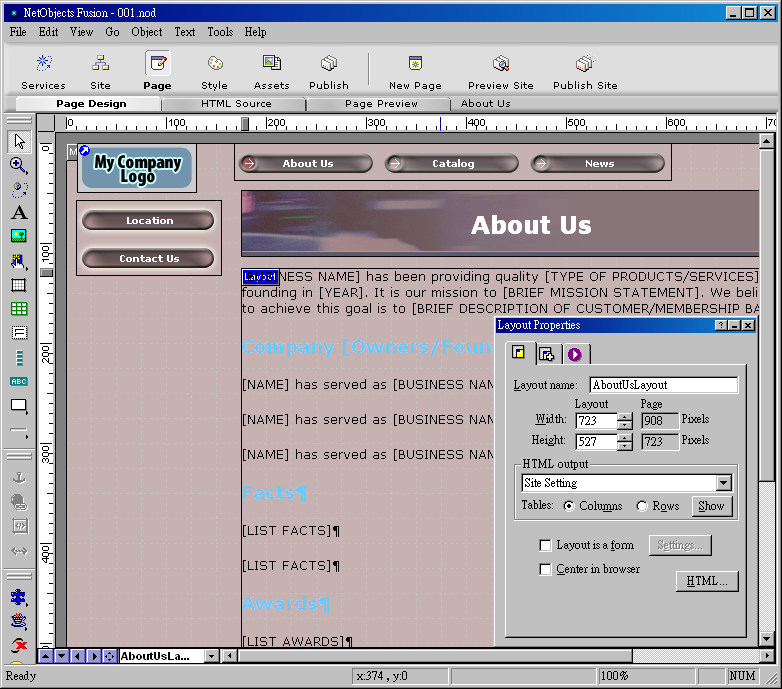Click the Layout Height value field
This screenshot has height=689, width=782.
[x=596, y=442]
